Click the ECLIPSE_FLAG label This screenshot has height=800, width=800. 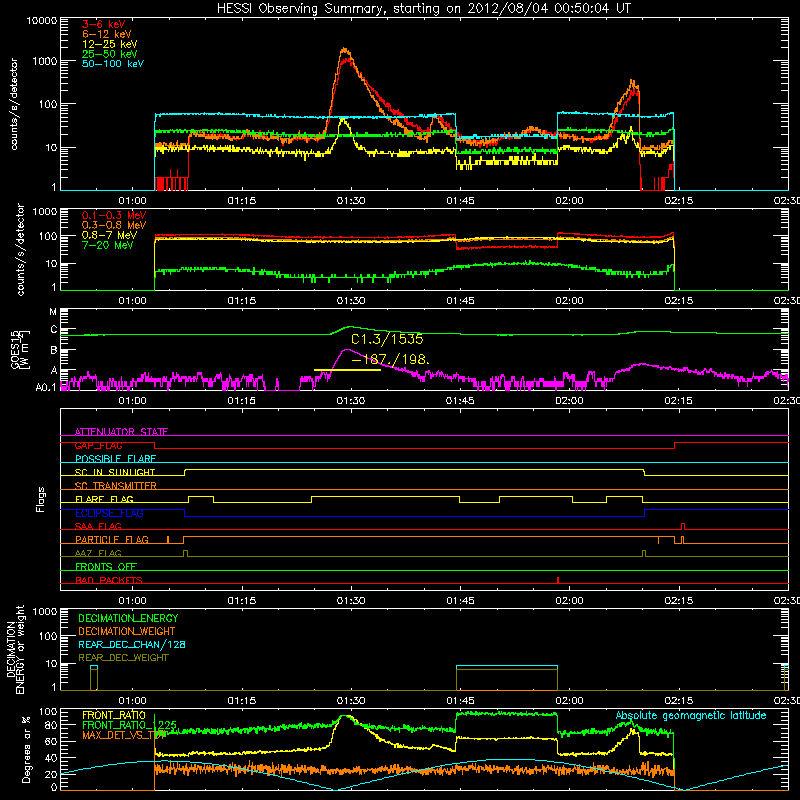click(x=109, y=513)
